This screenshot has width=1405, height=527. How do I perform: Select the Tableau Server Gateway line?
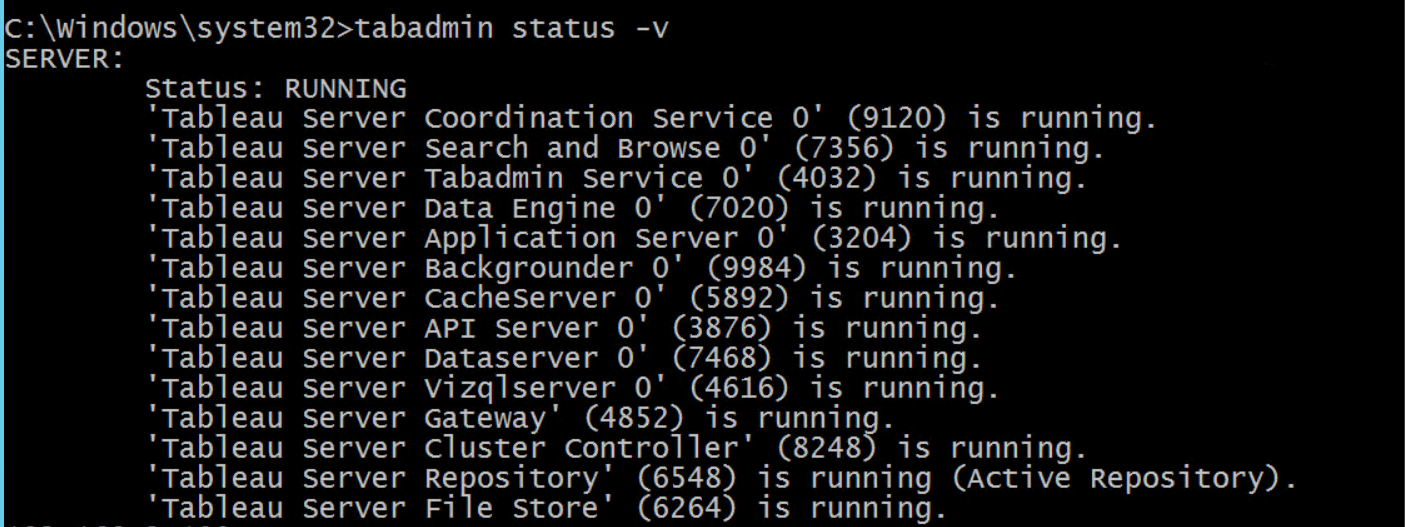click(520, 418)
